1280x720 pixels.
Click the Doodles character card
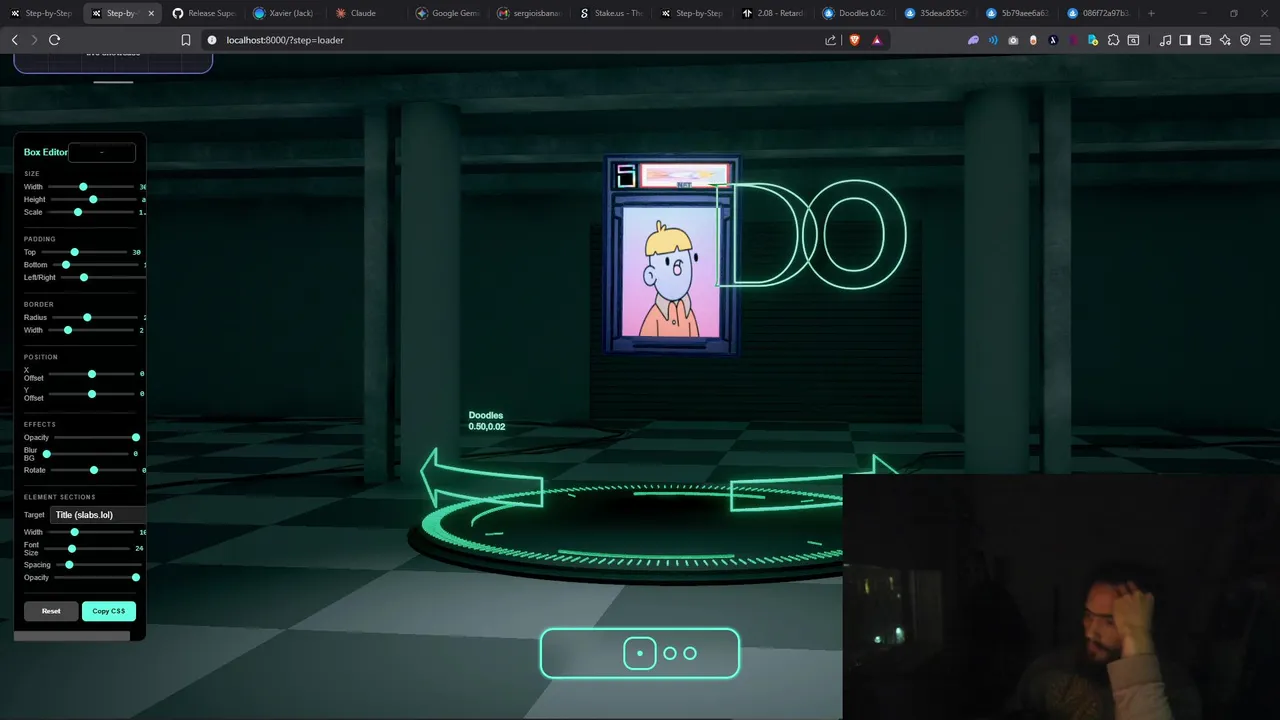click(x=671, y=255)
